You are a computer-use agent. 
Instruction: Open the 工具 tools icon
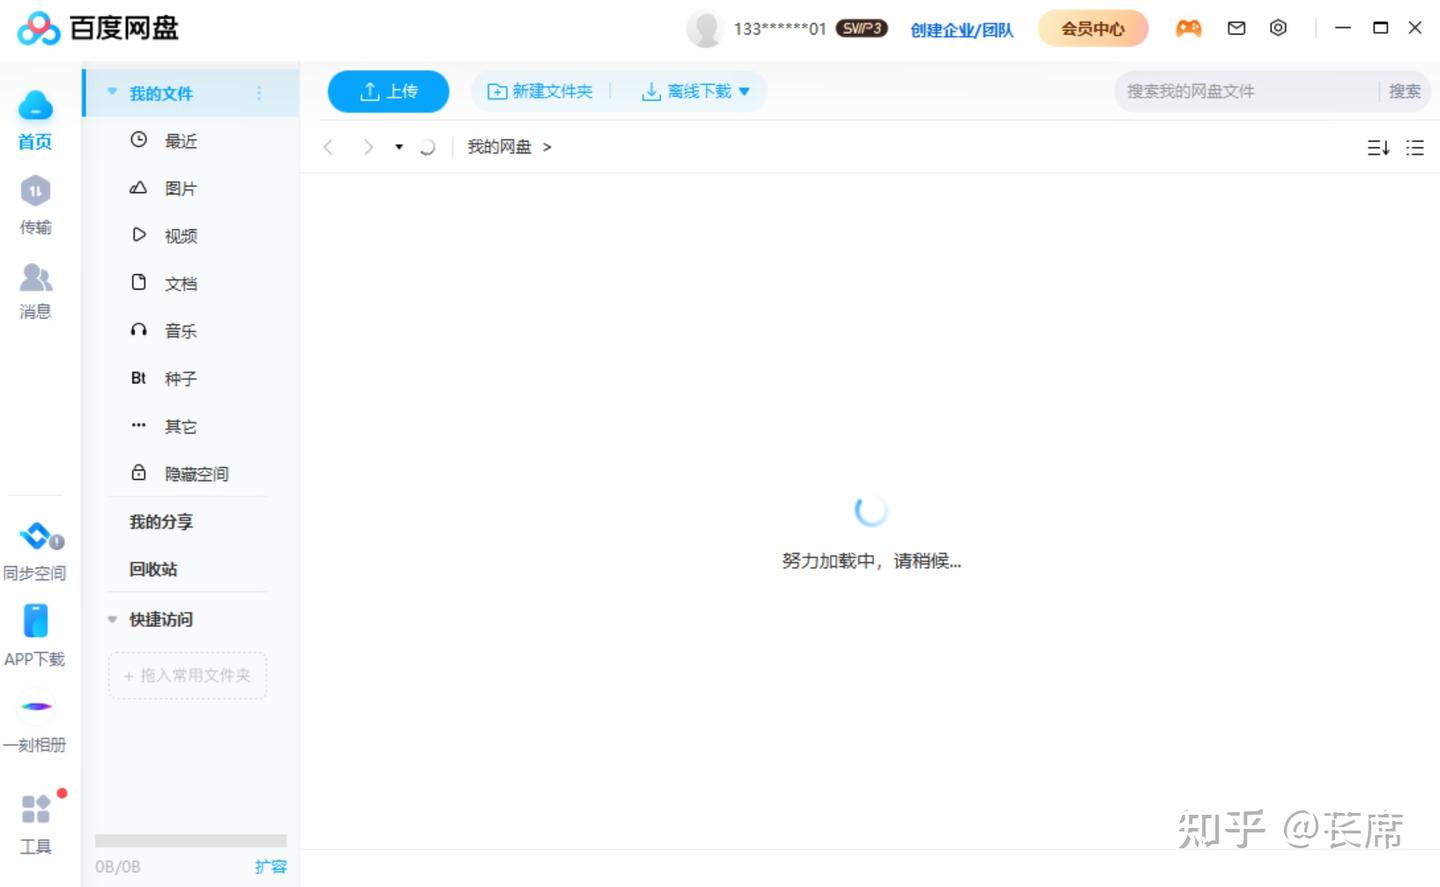36,808
